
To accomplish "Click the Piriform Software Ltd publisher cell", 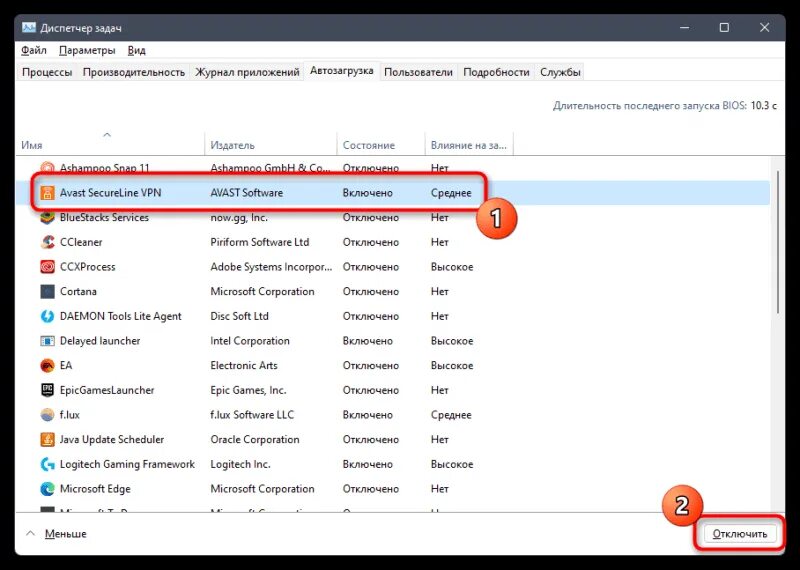I will (260, 242).
